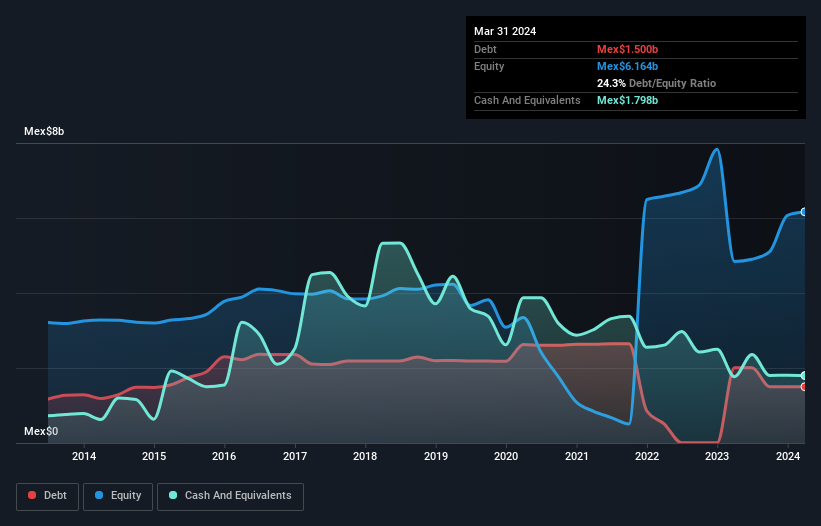Toggle the Equity series legend button
821x526 pixels.
click(x=118, y=496)
